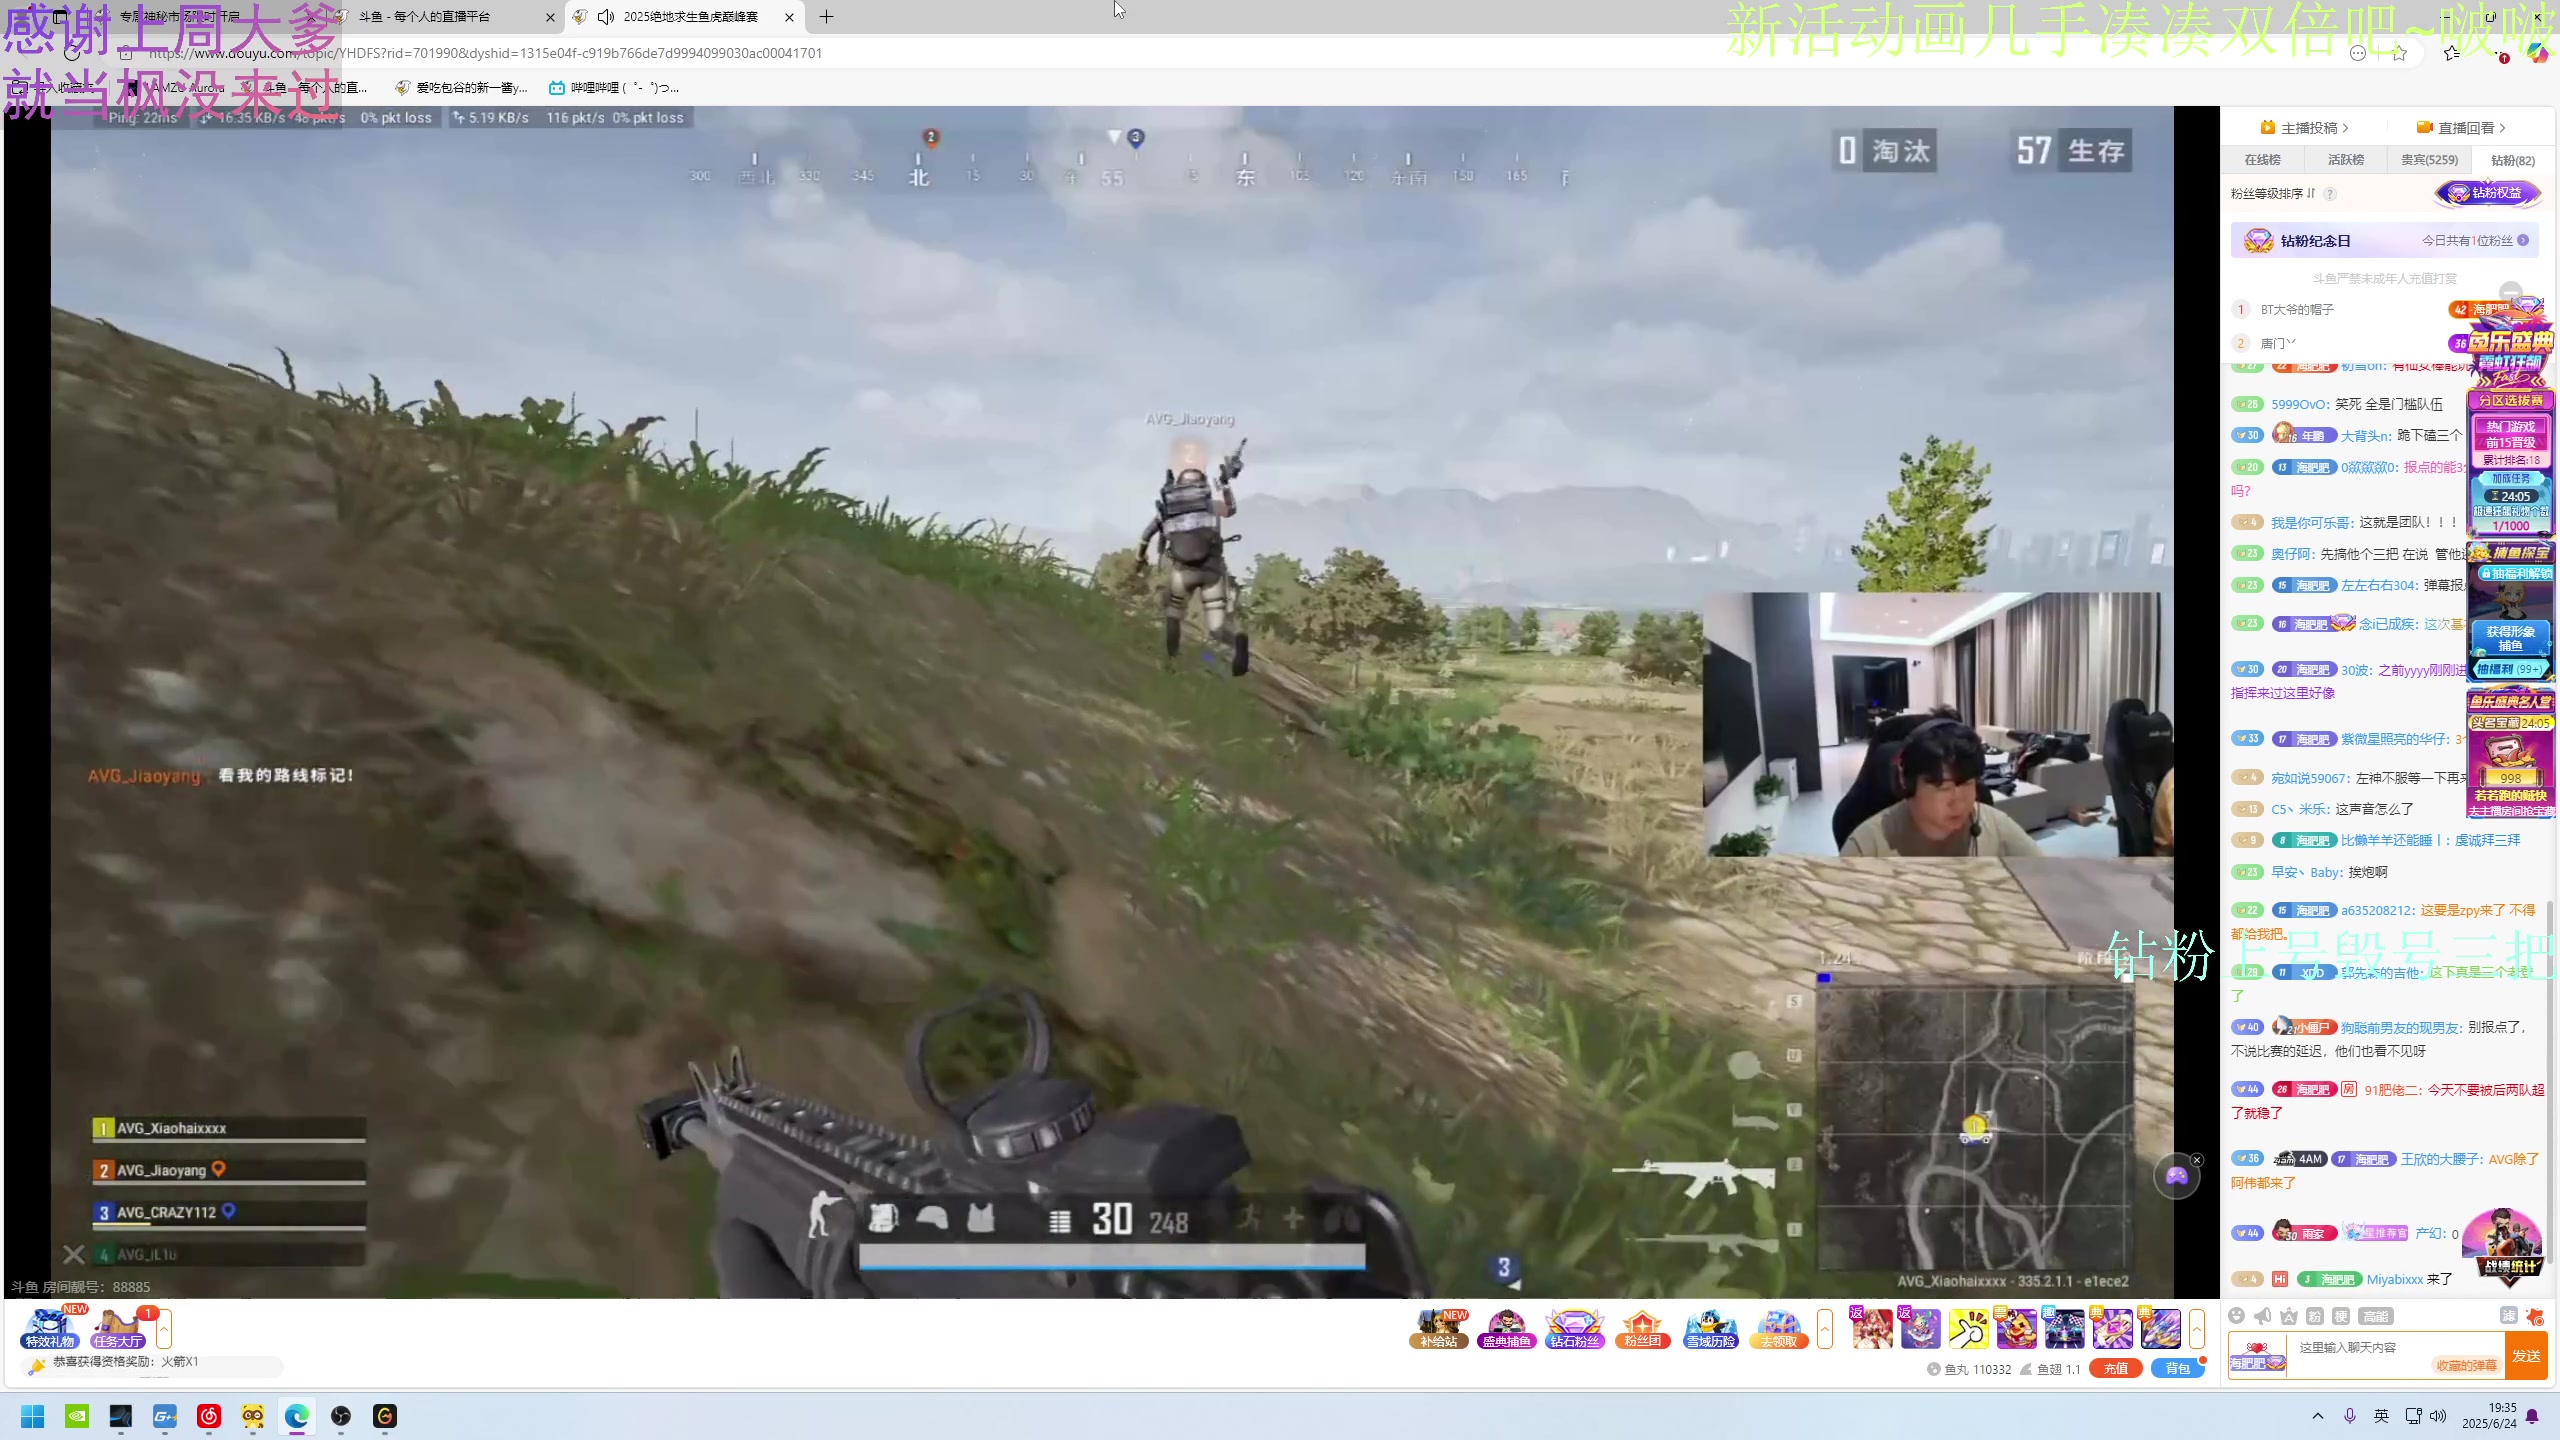Click the browser address bar URL
2560x1440 pixels.
(x=485, y=53)
